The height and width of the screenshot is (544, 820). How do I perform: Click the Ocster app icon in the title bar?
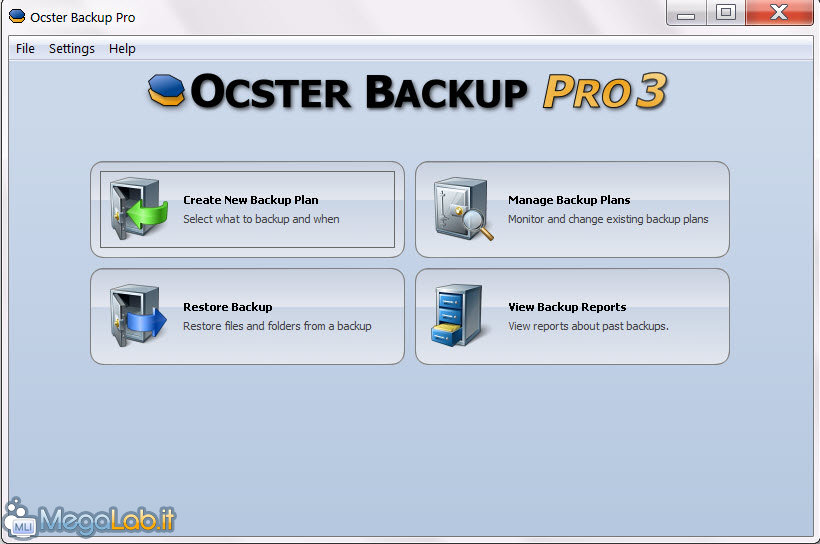(x=17, y=17)
